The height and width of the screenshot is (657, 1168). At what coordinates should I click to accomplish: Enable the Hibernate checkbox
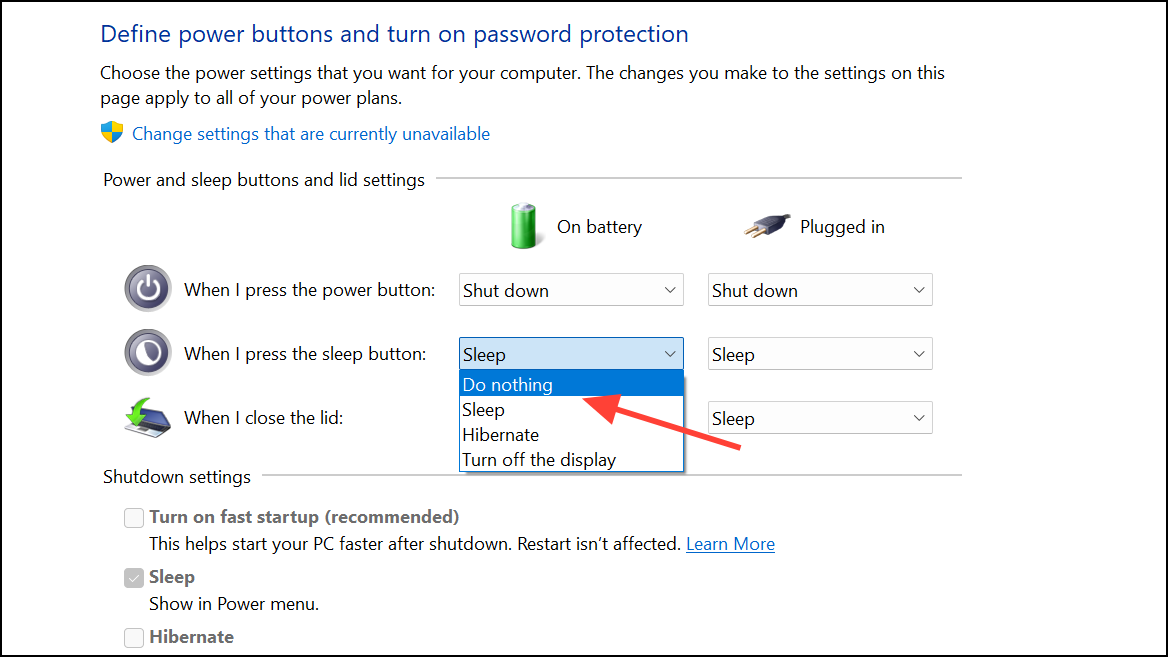coord(134,637)
